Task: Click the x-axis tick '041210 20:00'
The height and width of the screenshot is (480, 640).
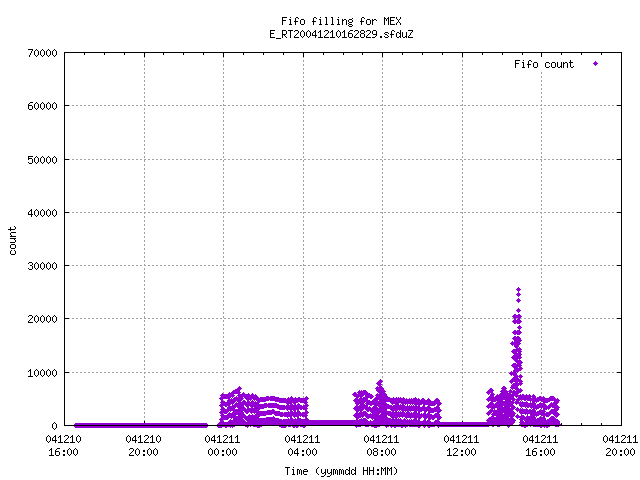Action: (x=143, y=446)
